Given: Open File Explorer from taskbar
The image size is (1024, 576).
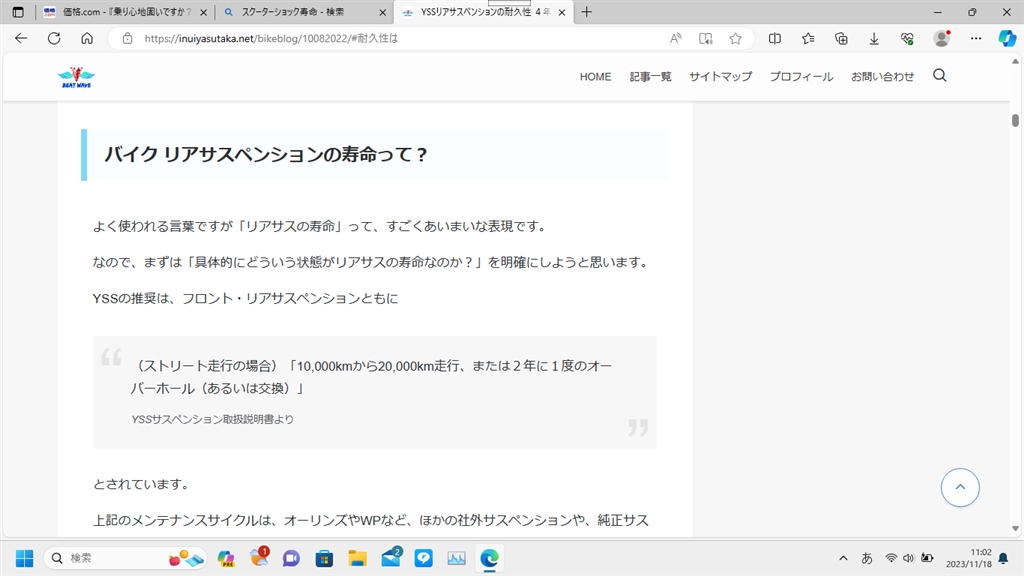Looking at the screenshot, I should 357,558.
